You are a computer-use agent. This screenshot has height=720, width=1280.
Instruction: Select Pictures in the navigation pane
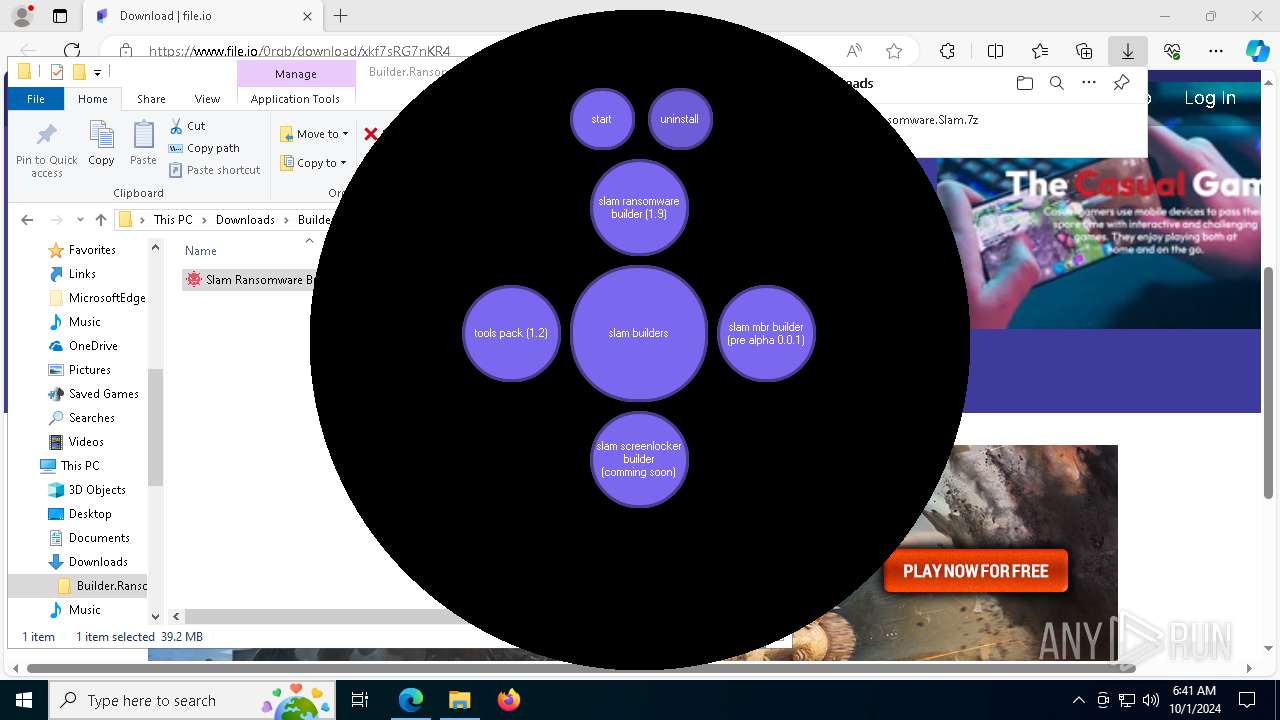[90, 370]
